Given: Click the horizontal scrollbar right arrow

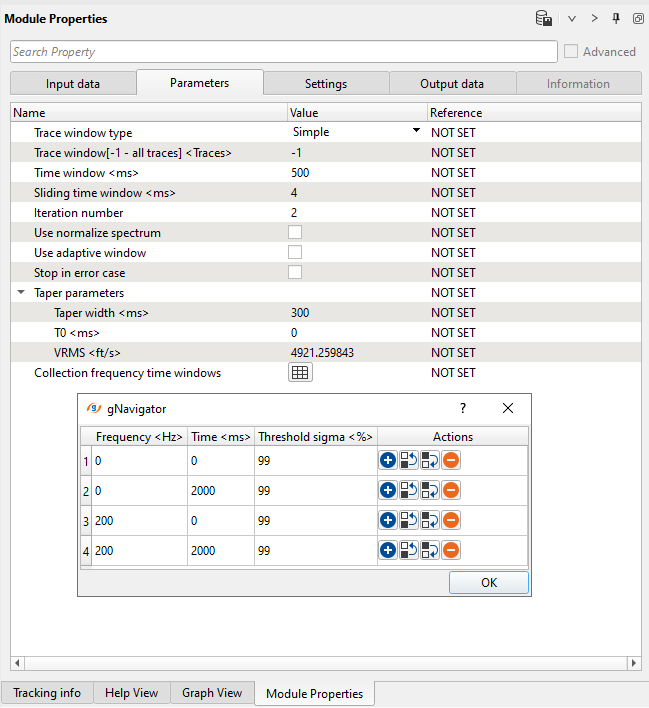Looking at the screenshot, I should point(633,663).
